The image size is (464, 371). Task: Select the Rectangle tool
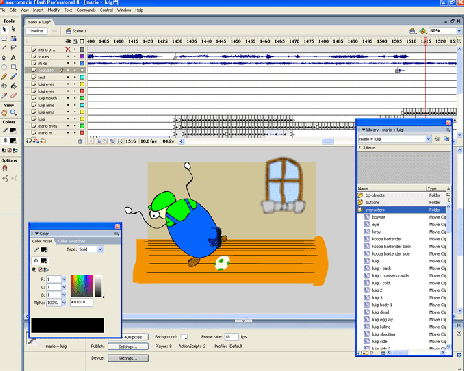coord(13,67)
